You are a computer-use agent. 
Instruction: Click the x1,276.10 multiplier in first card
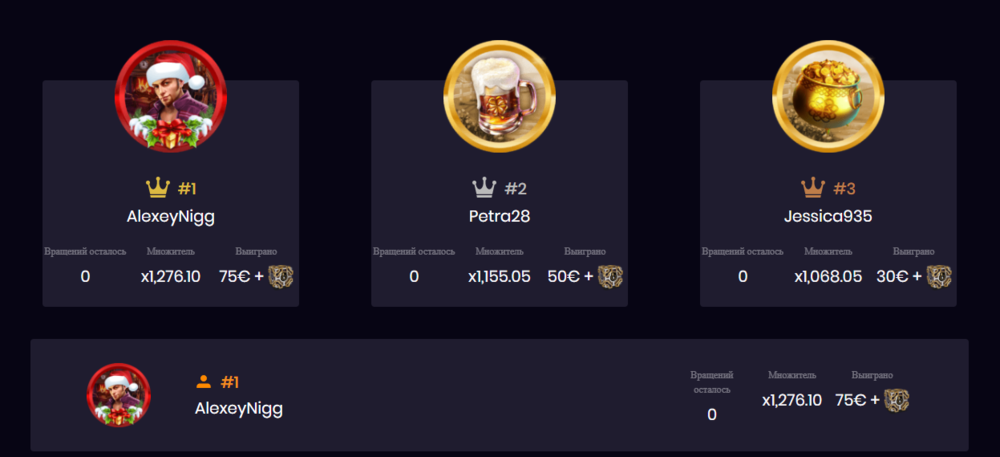[170, 277]
